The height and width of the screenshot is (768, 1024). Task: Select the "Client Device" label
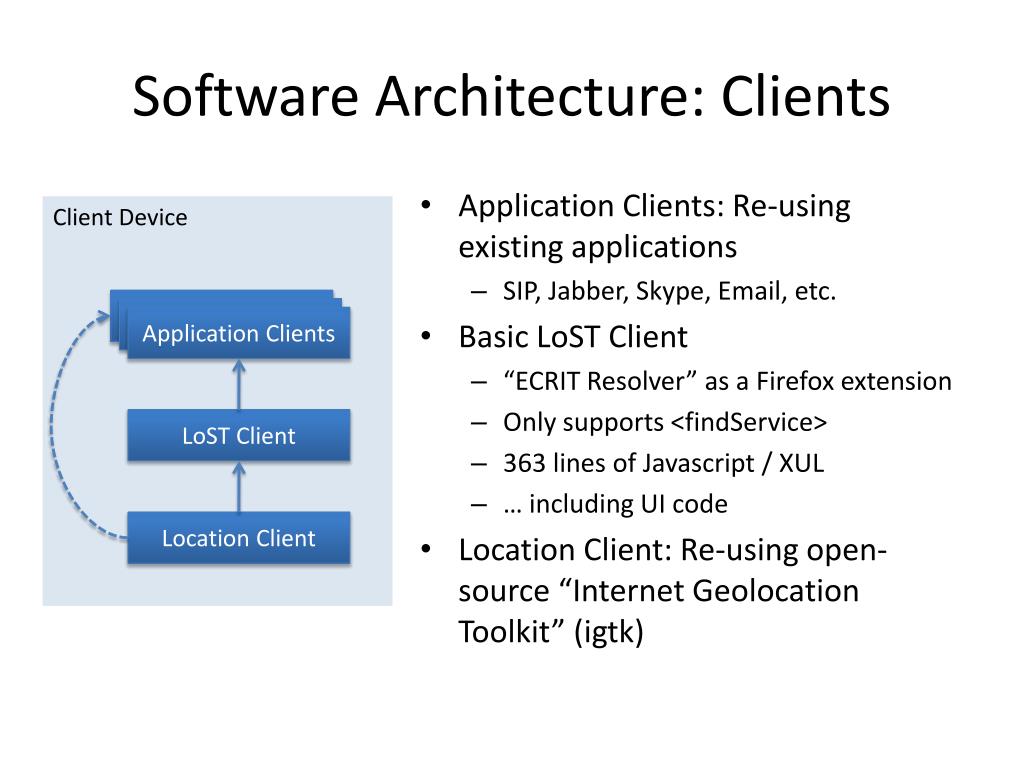(x=120, y=217)
